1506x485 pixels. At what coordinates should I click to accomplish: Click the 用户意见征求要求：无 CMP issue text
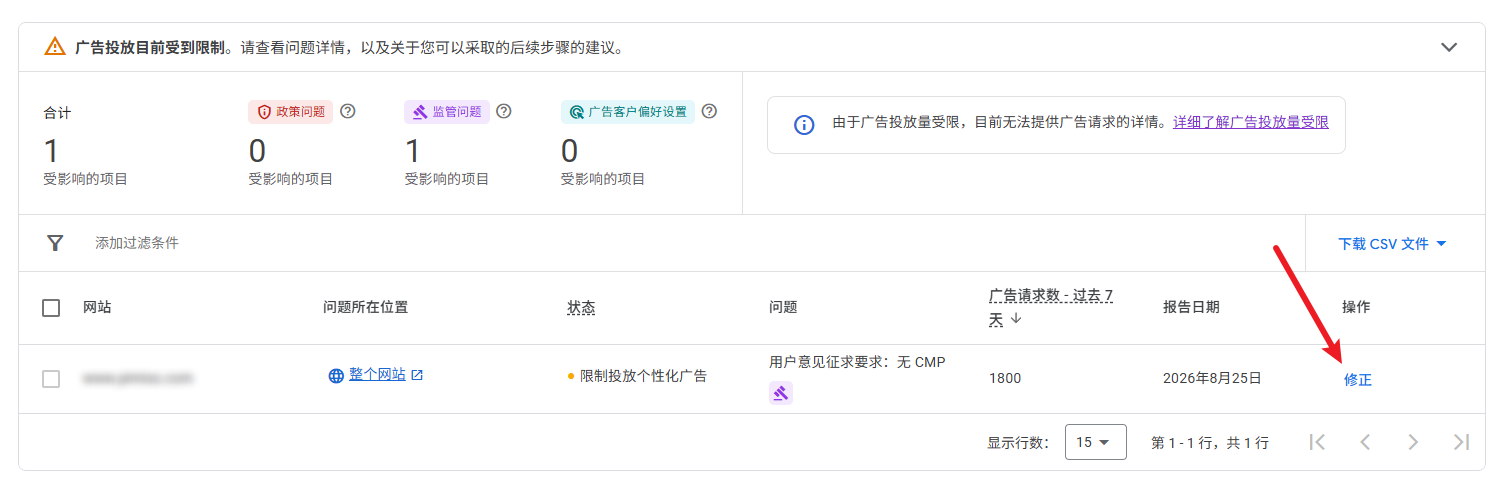(857, 362)
